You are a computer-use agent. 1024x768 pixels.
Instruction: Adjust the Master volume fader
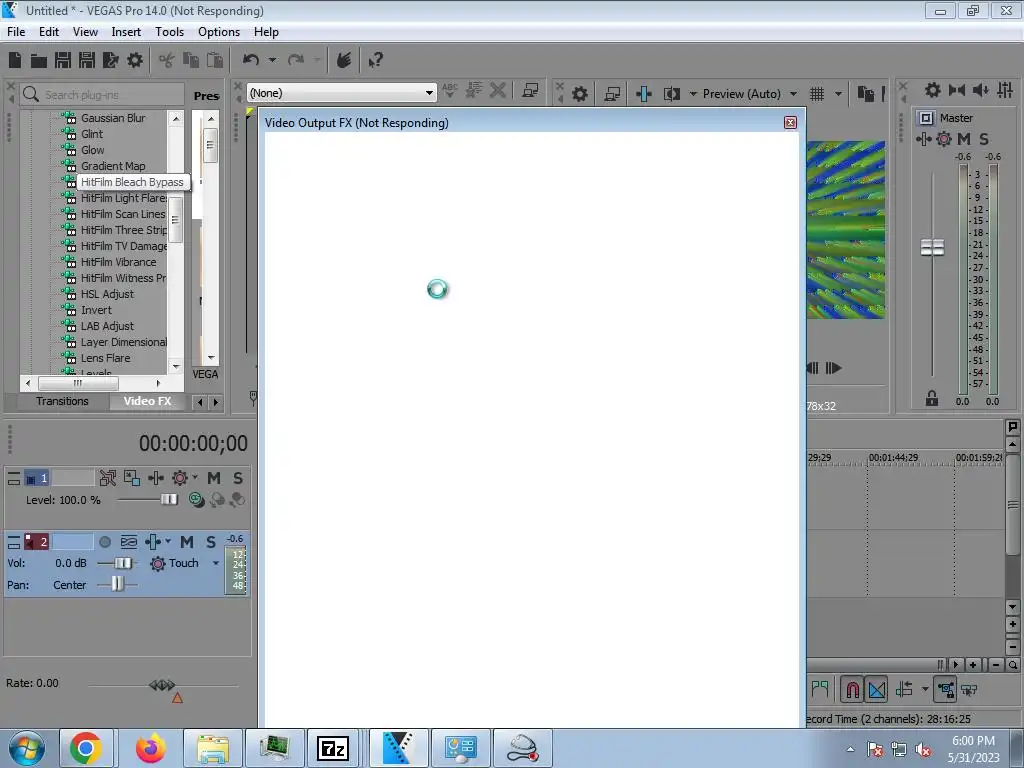click(x=932, y=247)
